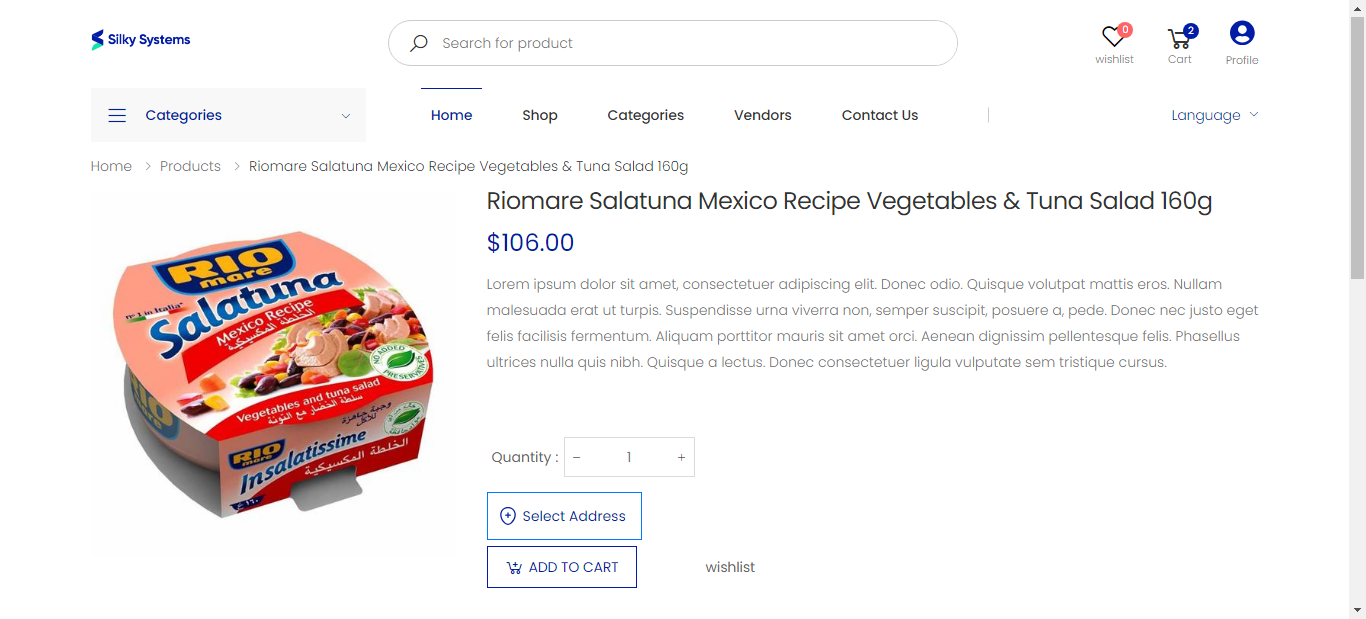
Task: Switch to the Shop menu item
Action: (x=539, y=115)
